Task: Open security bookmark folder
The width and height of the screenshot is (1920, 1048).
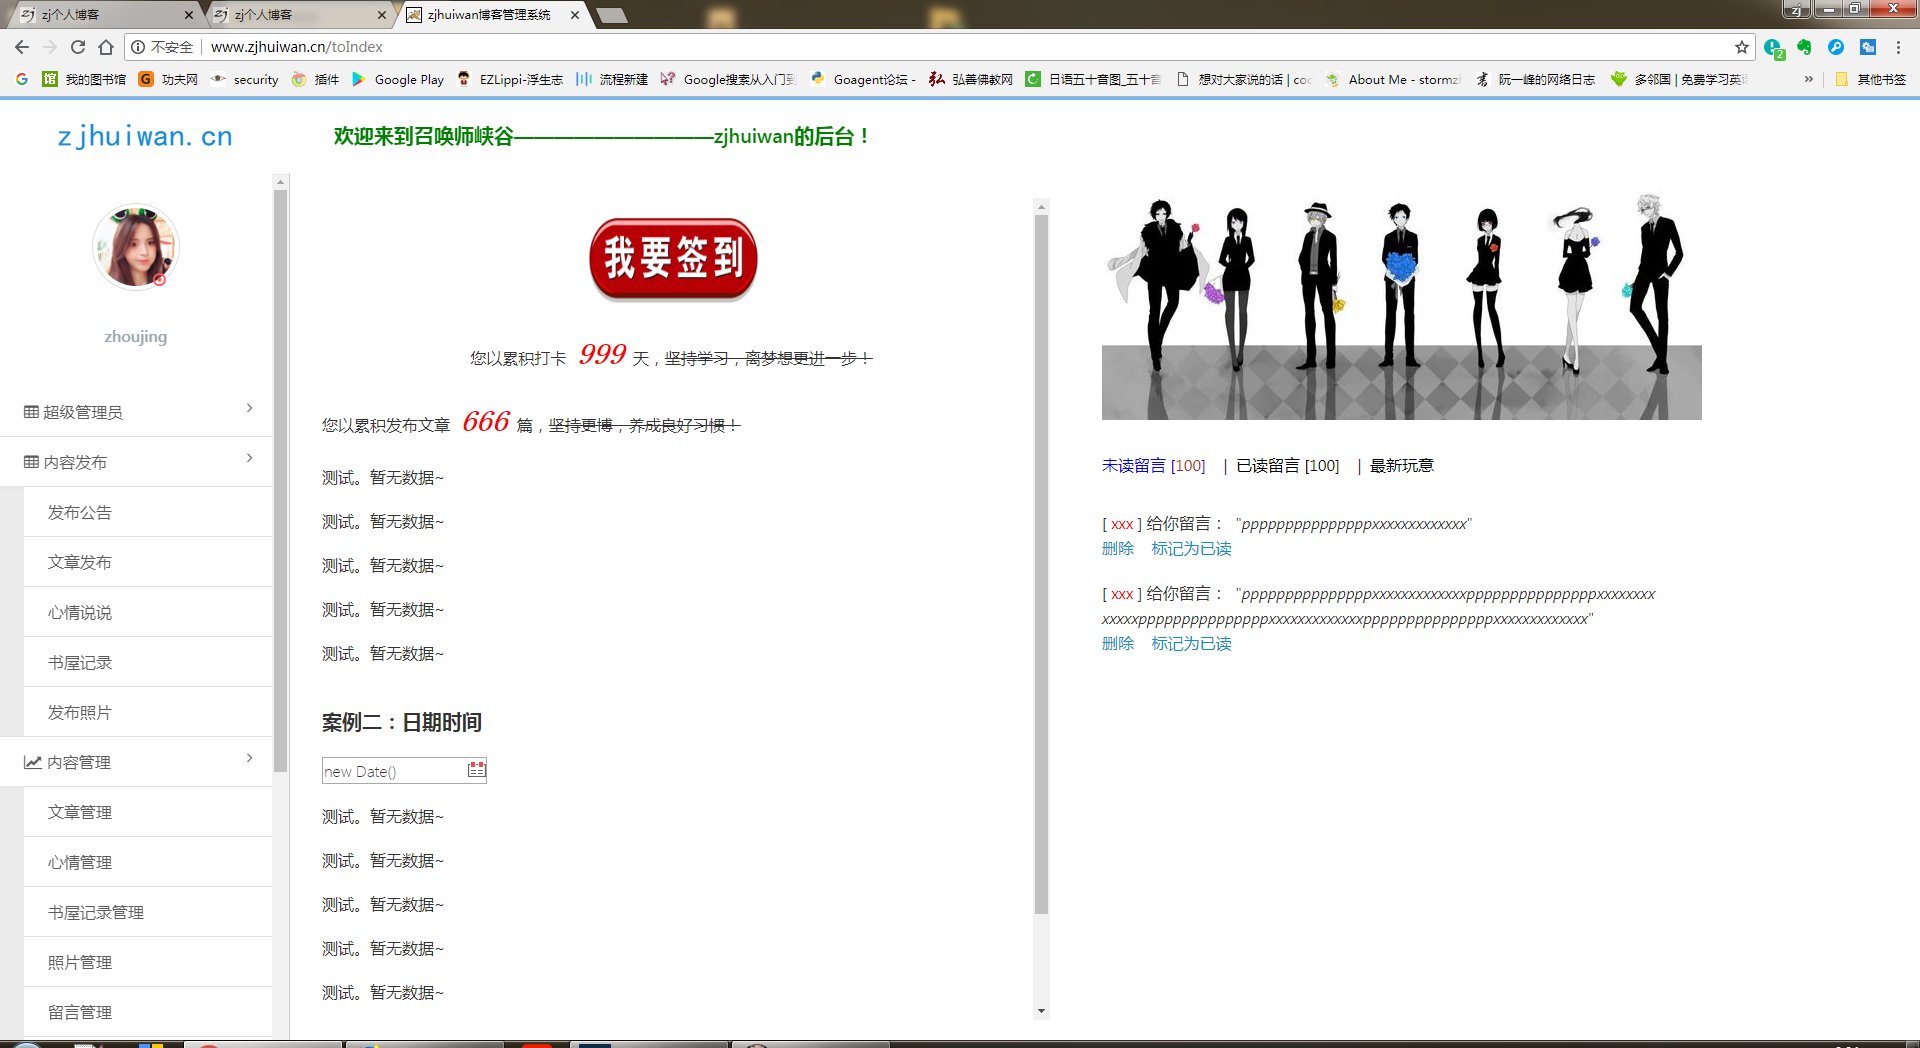Action: pyautogui.click(x=244, y=79)
